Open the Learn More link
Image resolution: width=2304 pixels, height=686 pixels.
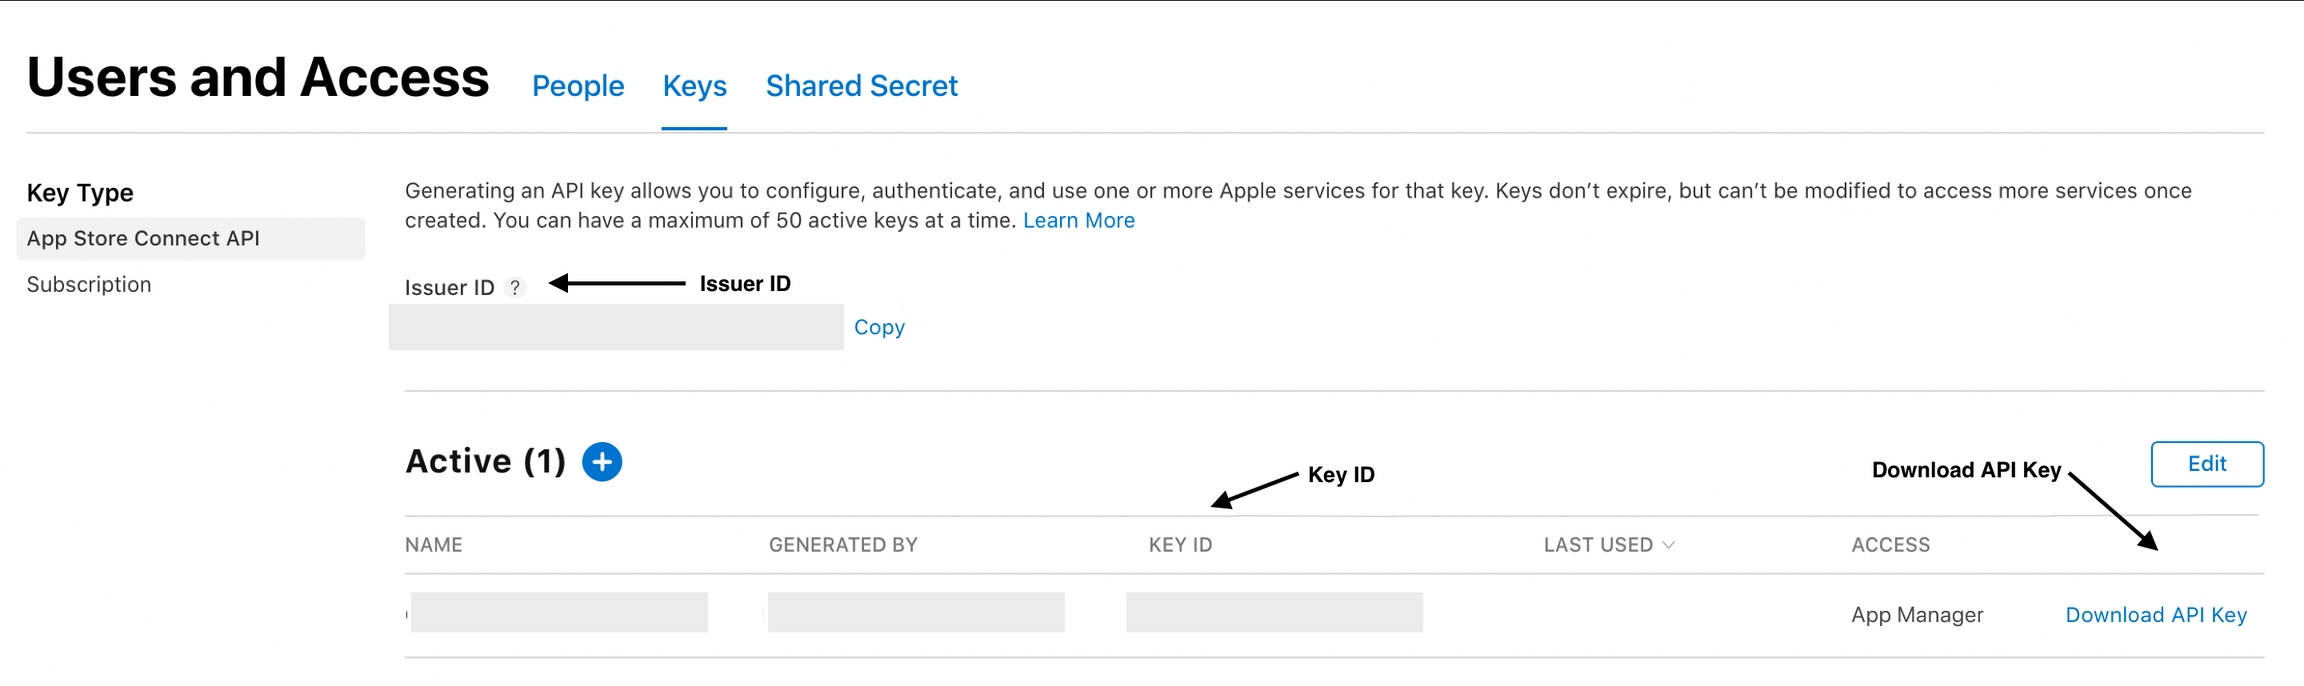(x=1079, y=220)
